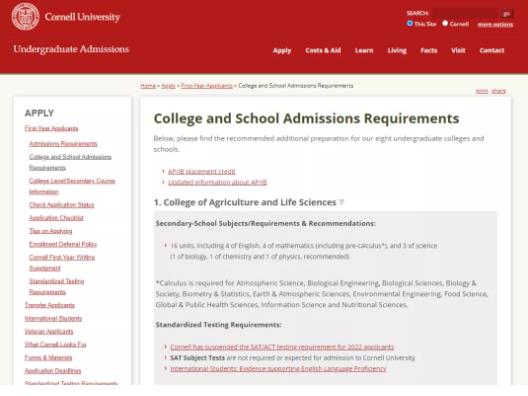Open Application Deadlines sidebar link

click(53, 371)
